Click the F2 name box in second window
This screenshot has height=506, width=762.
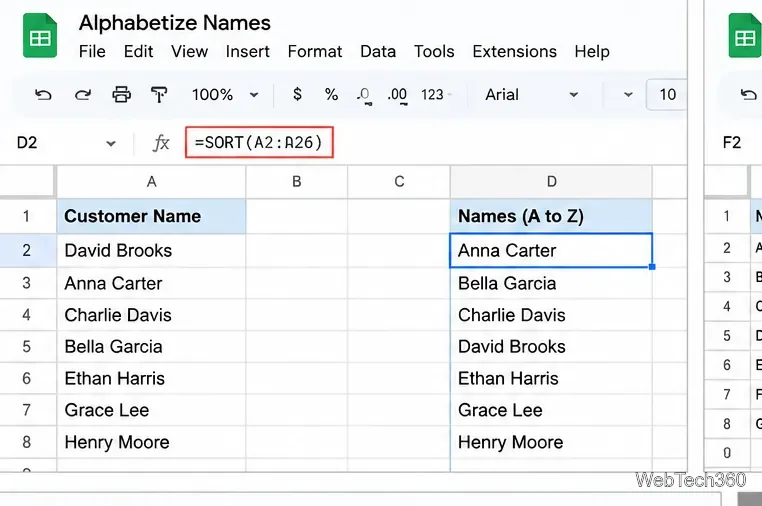point(732,143)
